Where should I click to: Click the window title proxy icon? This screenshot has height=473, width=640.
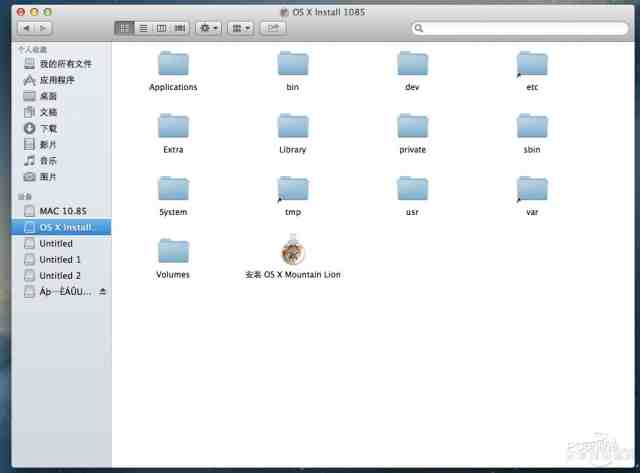(284, 12)
